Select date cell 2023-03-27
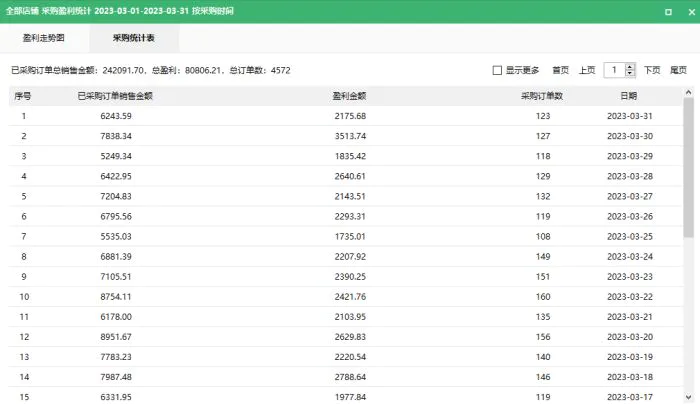This screenshot has width=700, height=405. (x=630, y=196)
